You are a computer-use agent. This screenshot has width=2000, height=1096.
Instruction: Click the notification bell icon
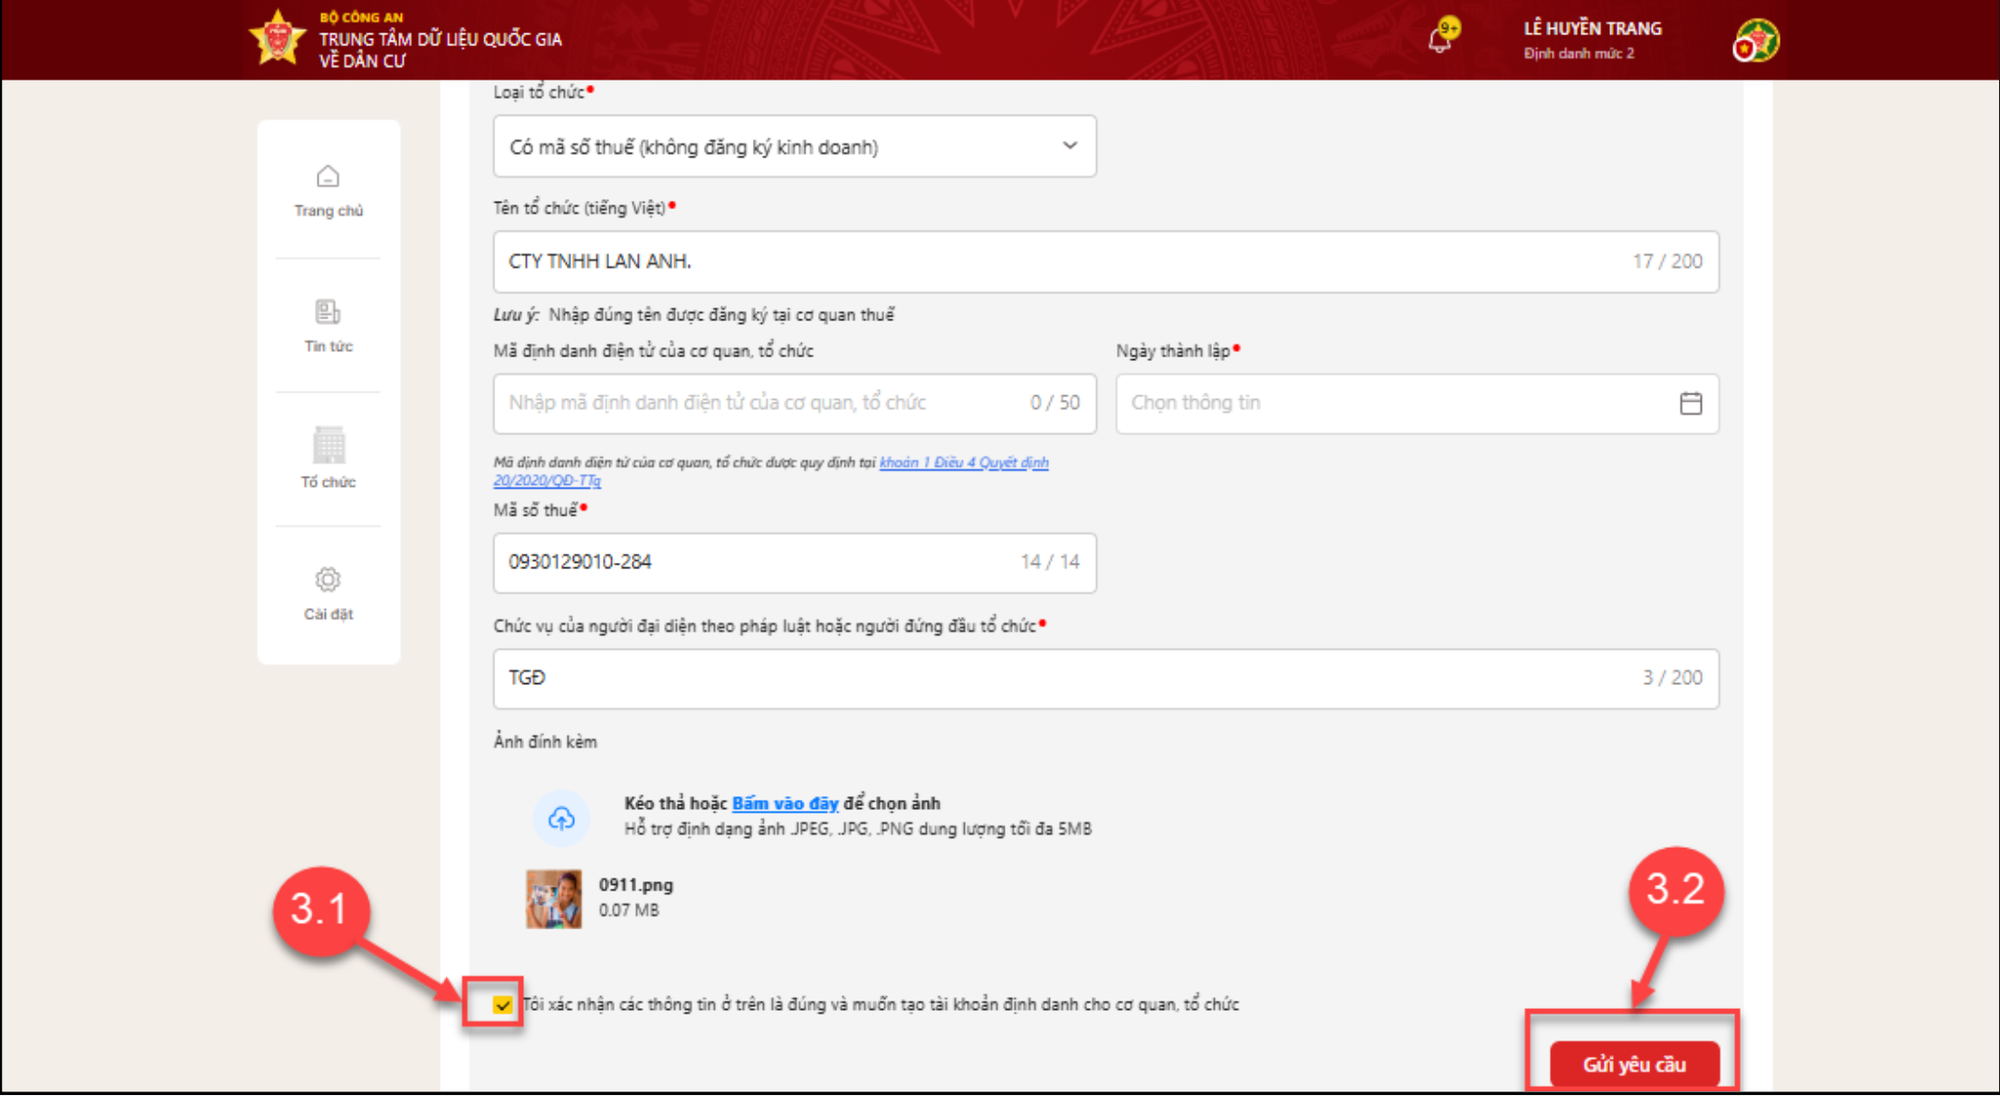tap(1440, 40)
